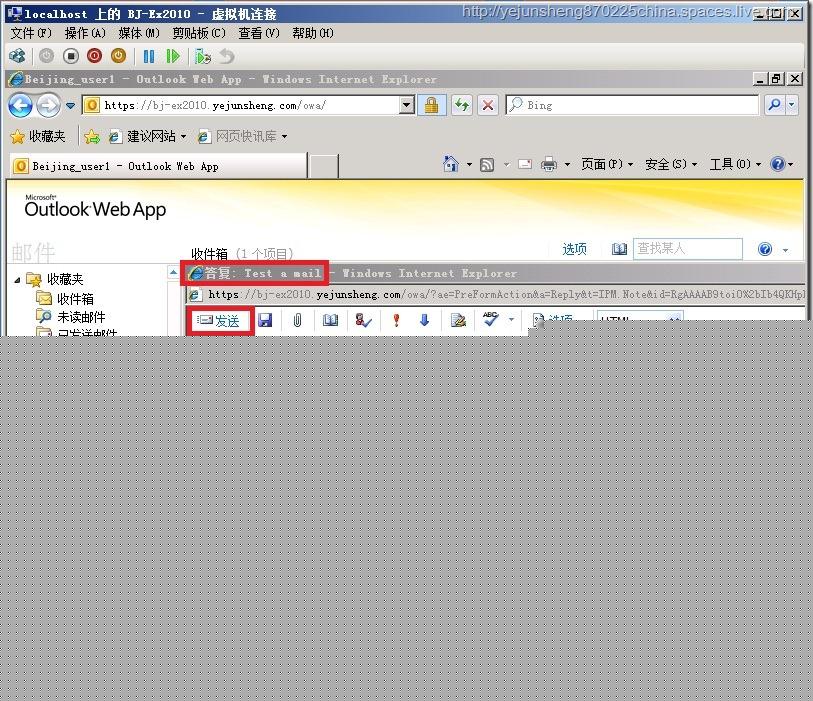
Task: Click the 查找某人 find someone field
Action: click(x=688, y=249)
